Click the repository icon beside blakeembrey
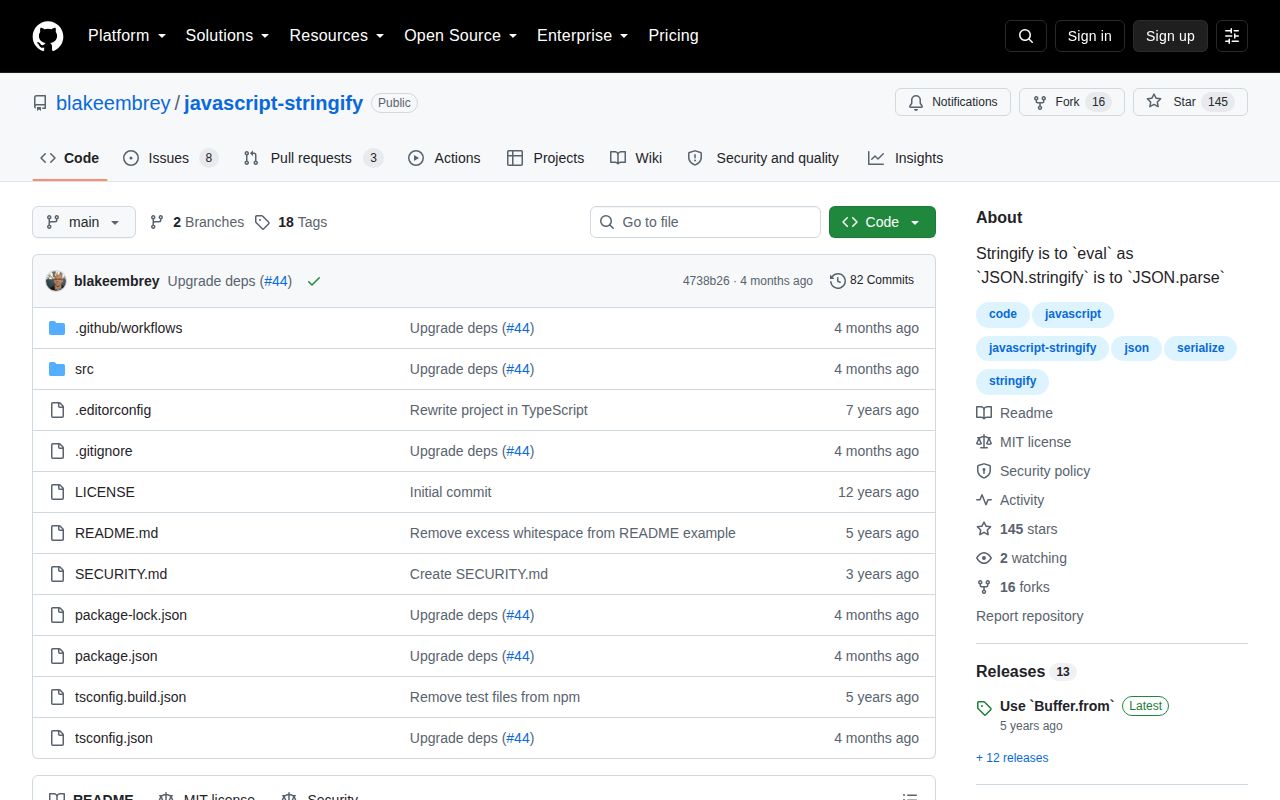 (40, 103)
